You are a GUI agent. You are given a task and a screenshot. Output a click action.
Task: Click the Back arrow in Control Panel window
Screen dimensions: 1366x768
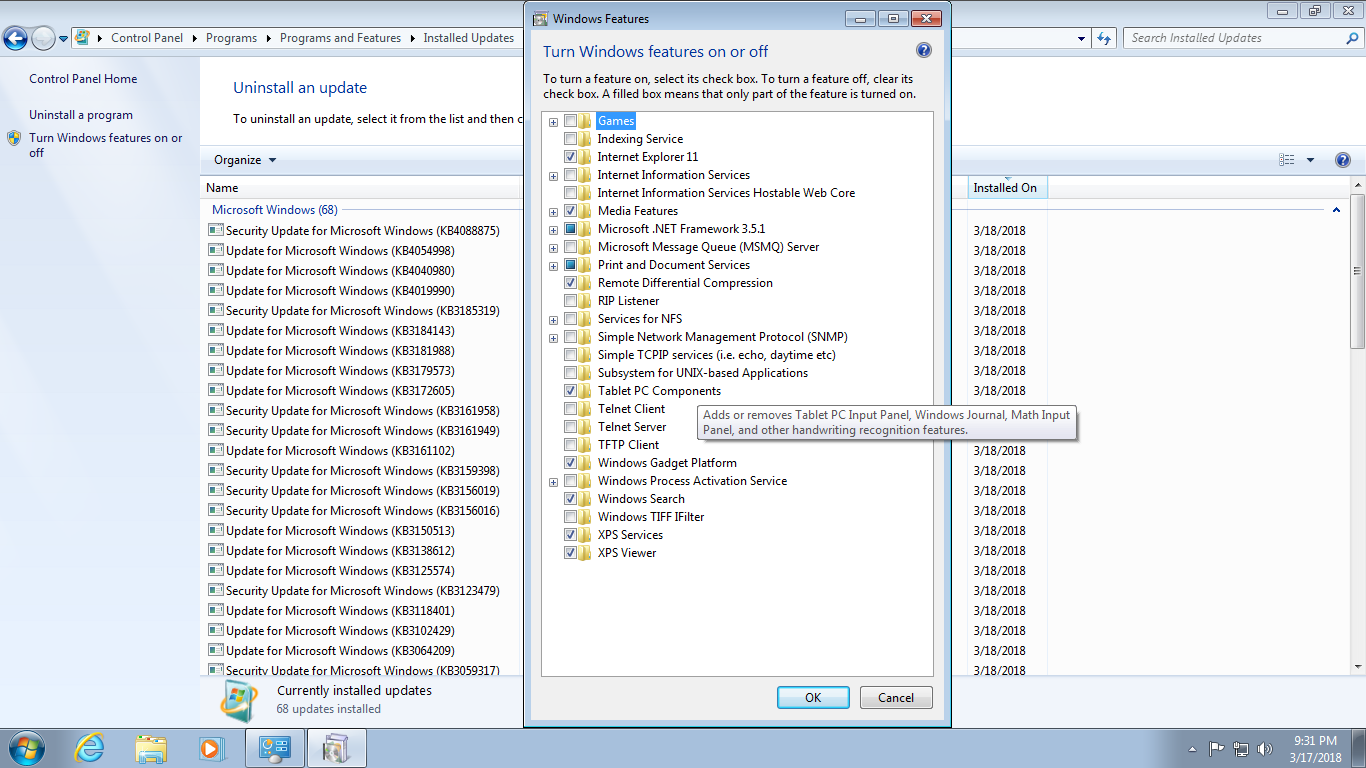[x=15, y=38]
